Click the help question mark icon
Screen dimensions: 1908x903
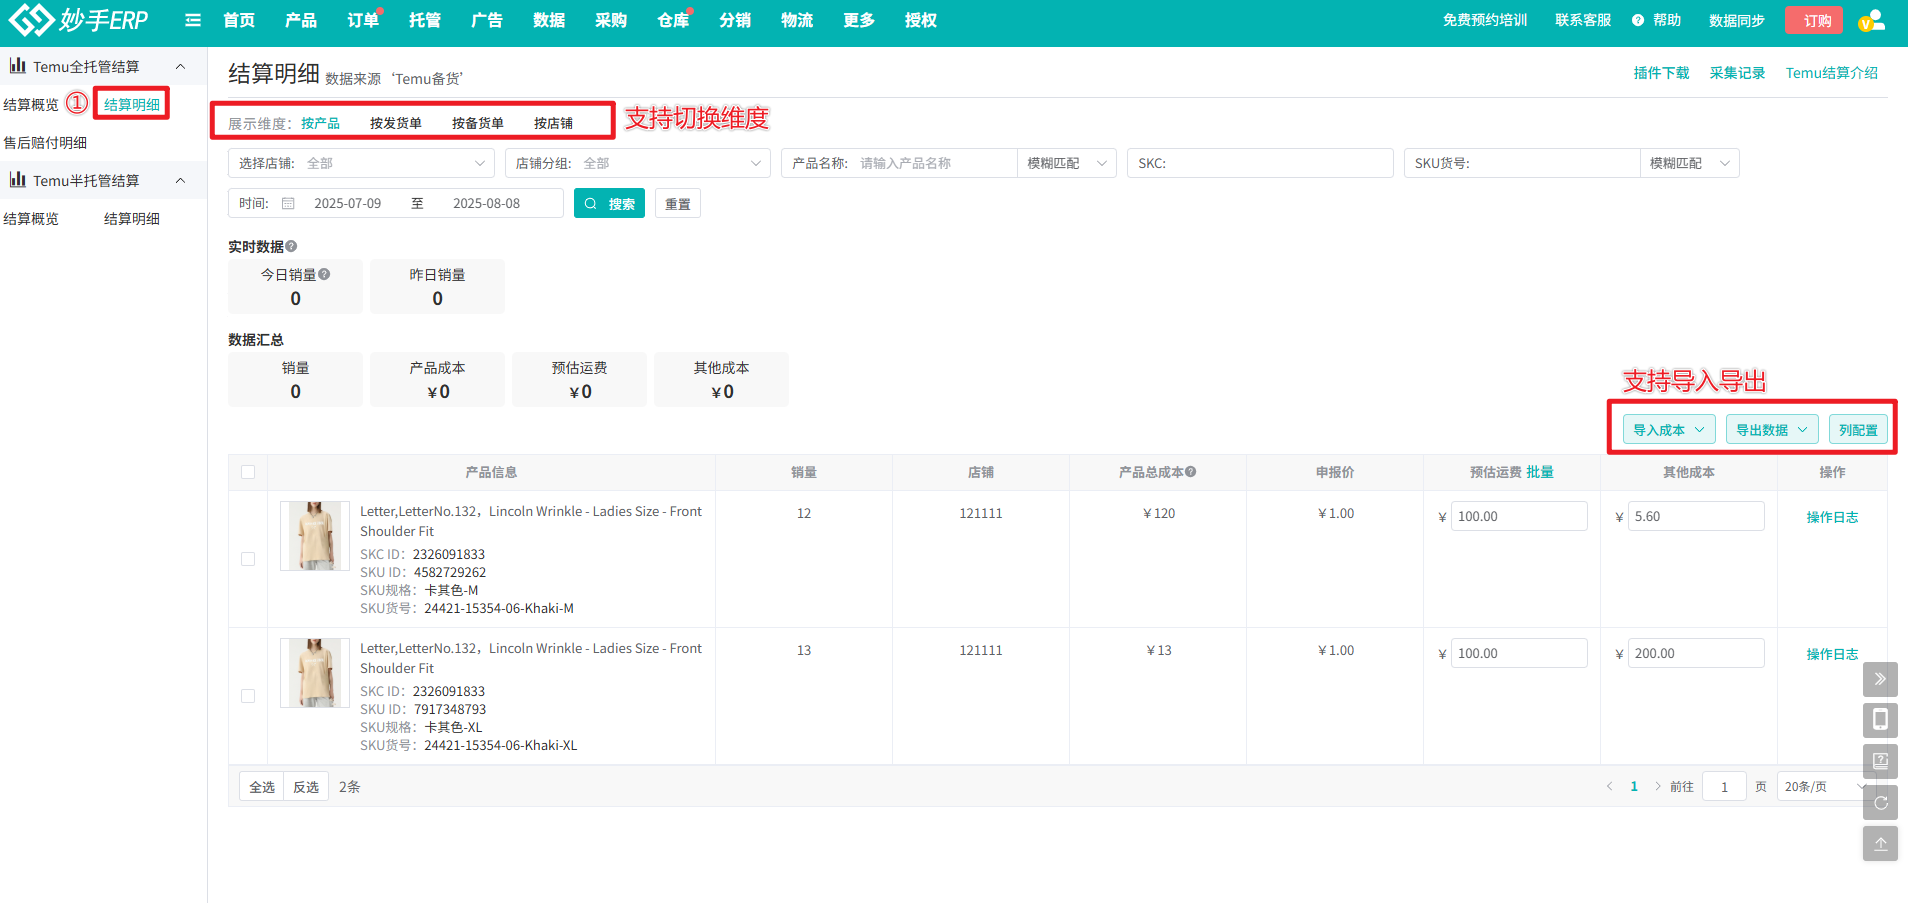[x=1638, y=20]
